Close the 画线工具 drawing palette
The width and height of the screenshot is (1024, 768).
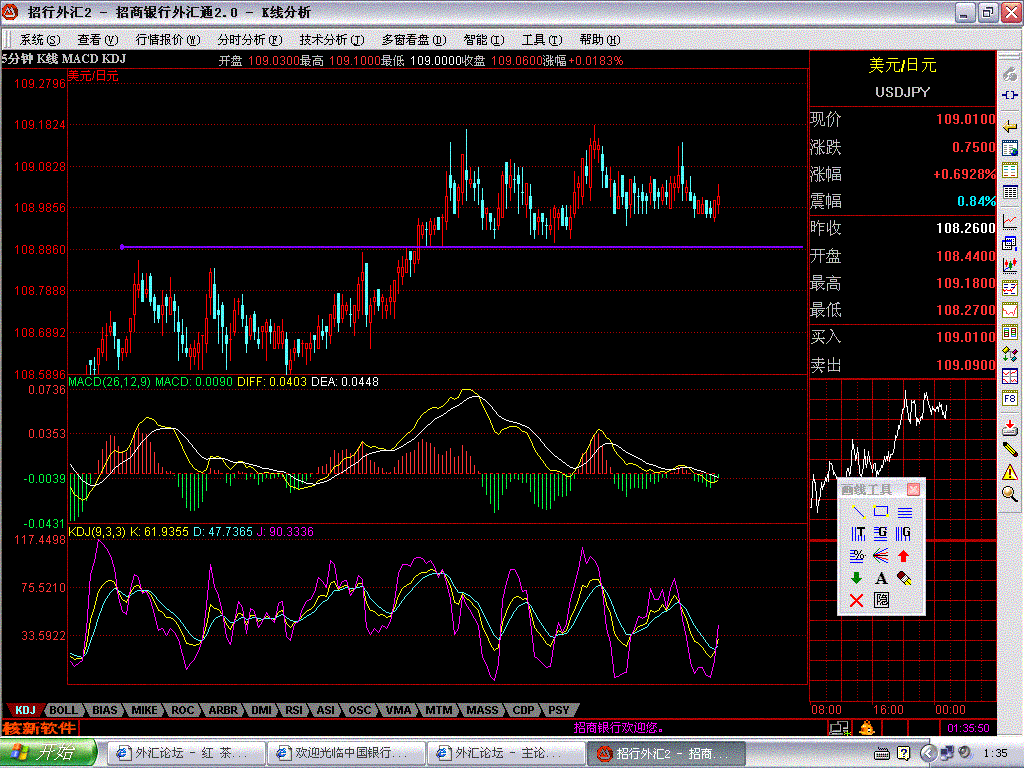coord(912,489)
